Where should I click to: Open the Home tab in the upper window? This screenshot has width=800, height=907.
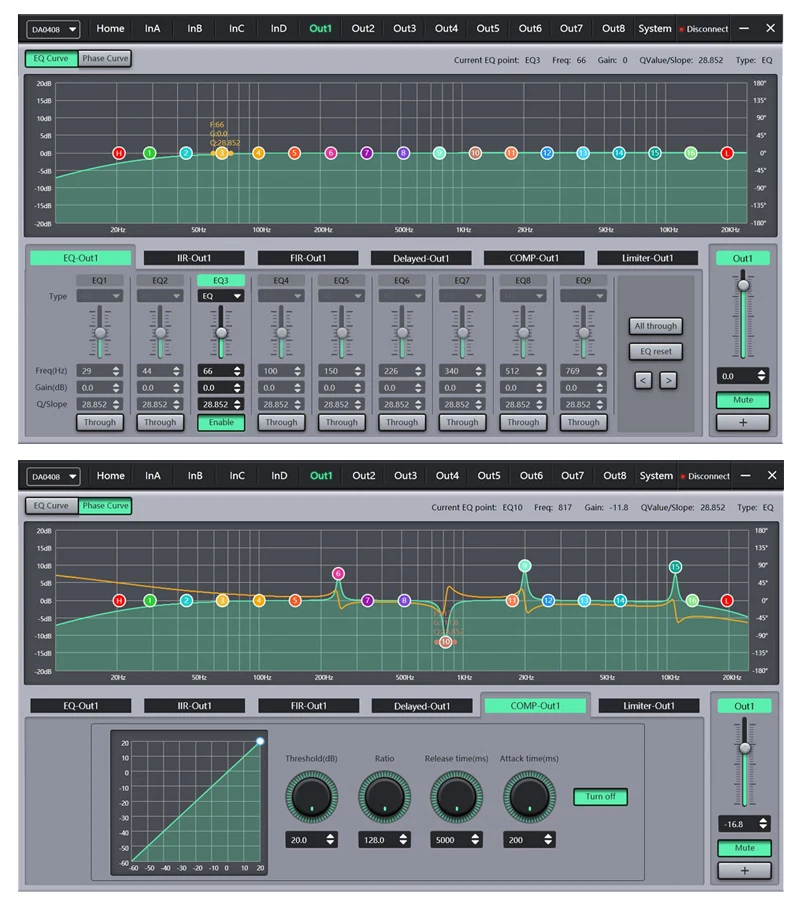click(110, 28)
